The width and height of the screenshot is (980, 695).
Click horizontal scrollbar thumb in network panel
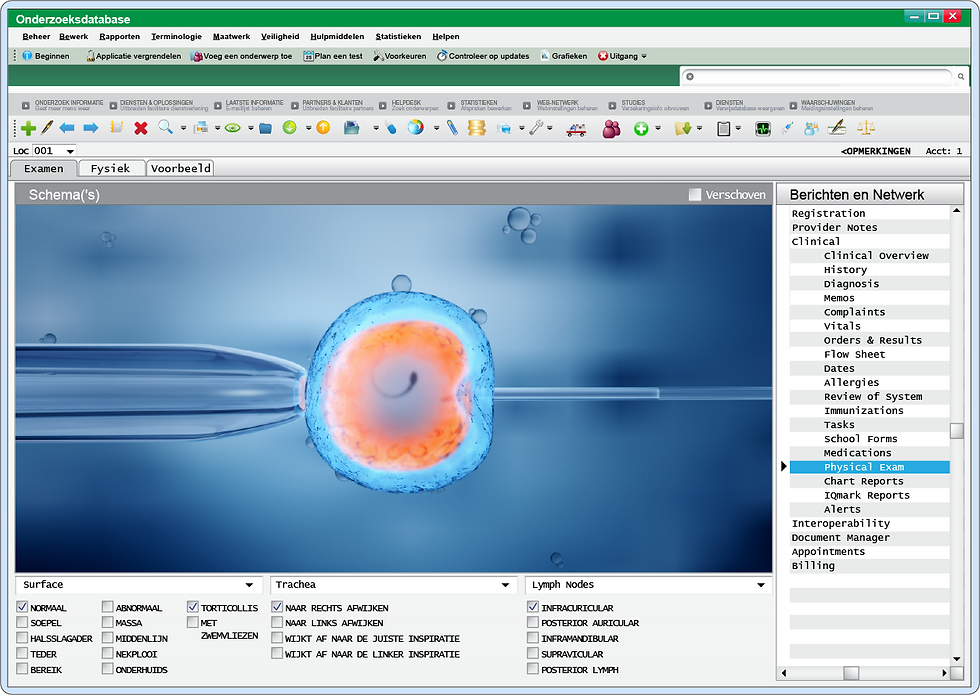point(851,672)
